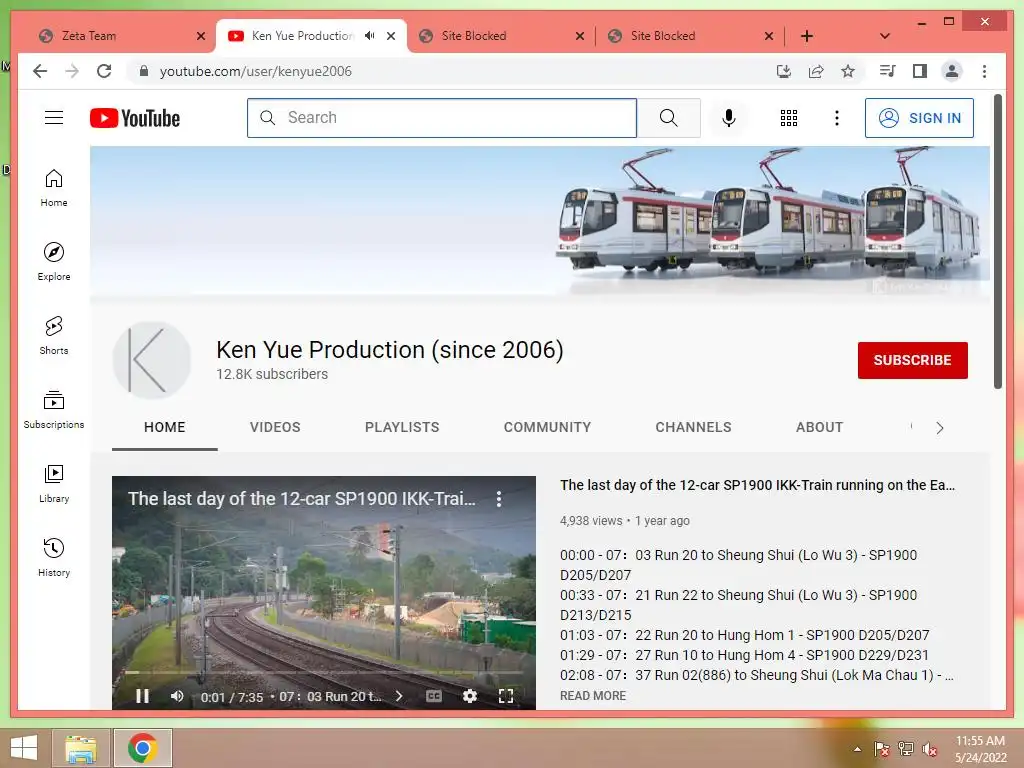
Task: Open the YouTube apps grid icon
Action: tap(788, 118)
